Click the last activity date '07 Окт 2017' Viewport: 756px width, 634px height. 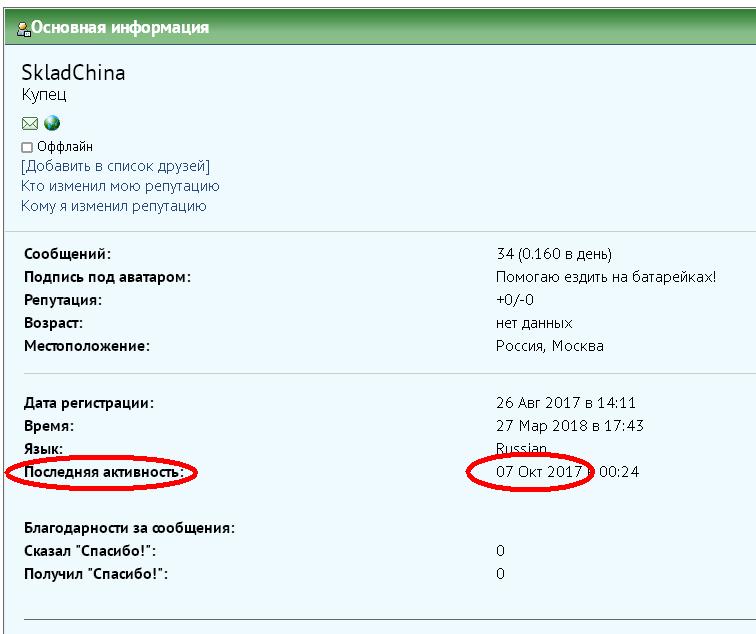[x=539, y=472]
